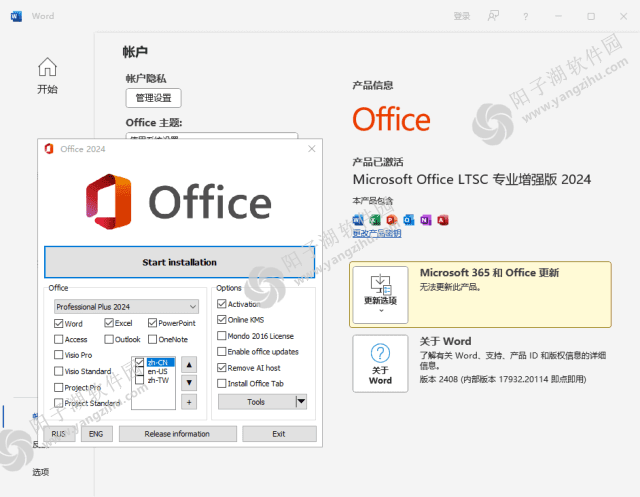Select zh-CN row in language list
This screenshot has width=640, height=497.
[x=161, y=362]
